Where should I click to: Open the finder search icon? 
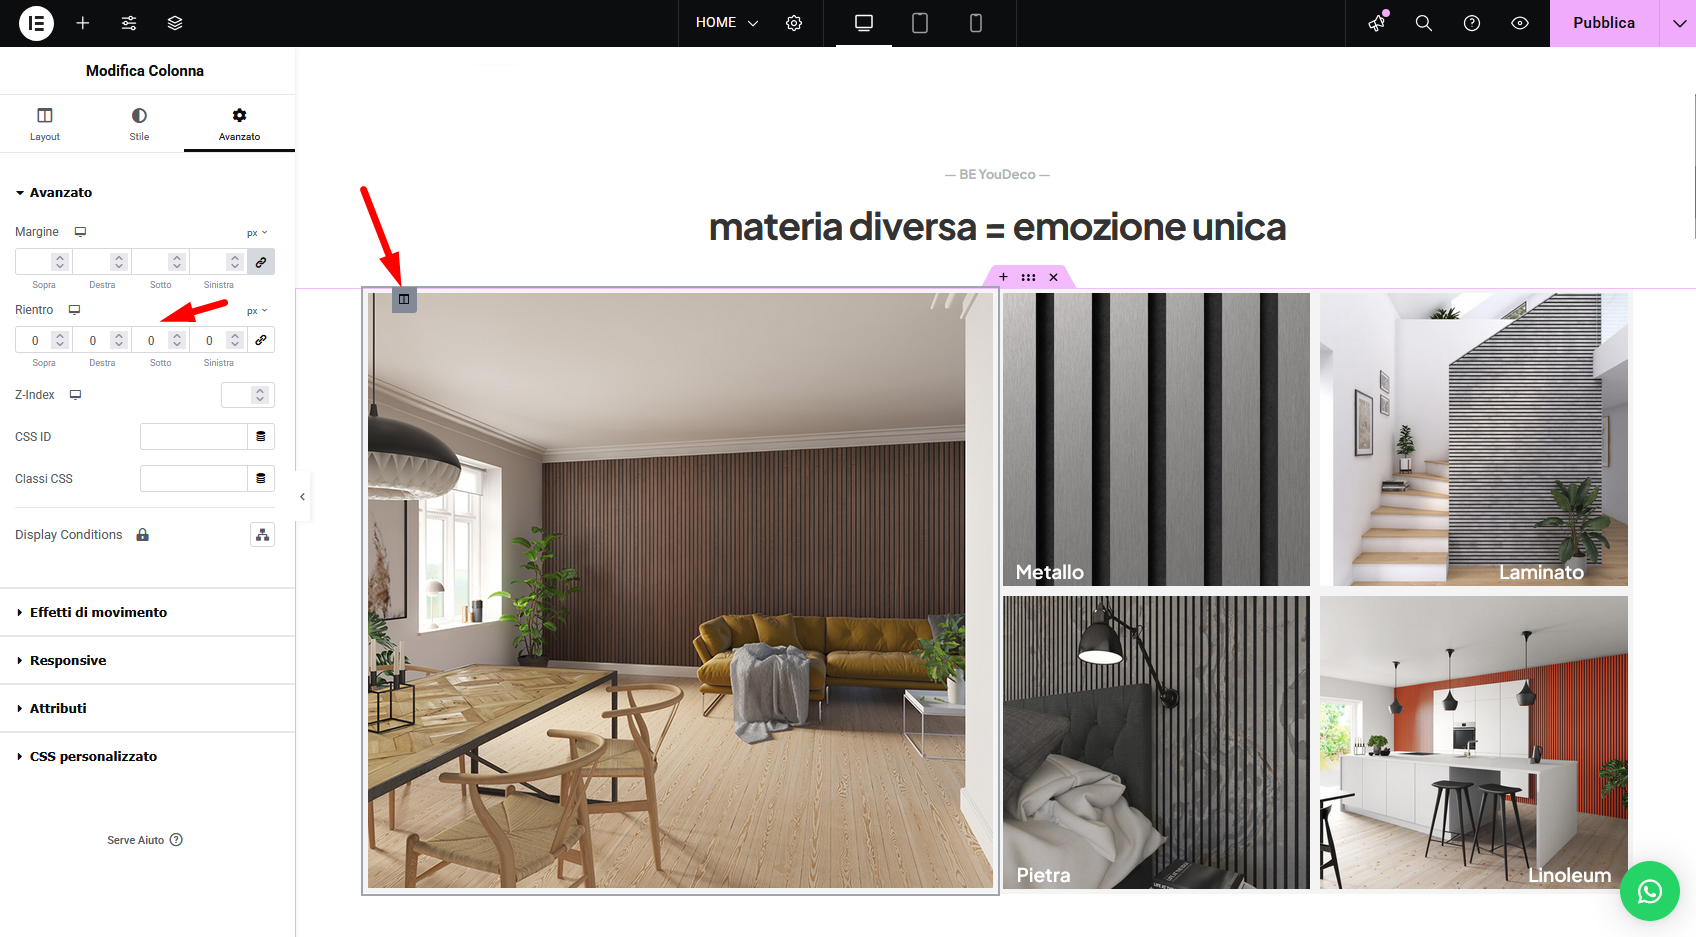coord(1424,23)
